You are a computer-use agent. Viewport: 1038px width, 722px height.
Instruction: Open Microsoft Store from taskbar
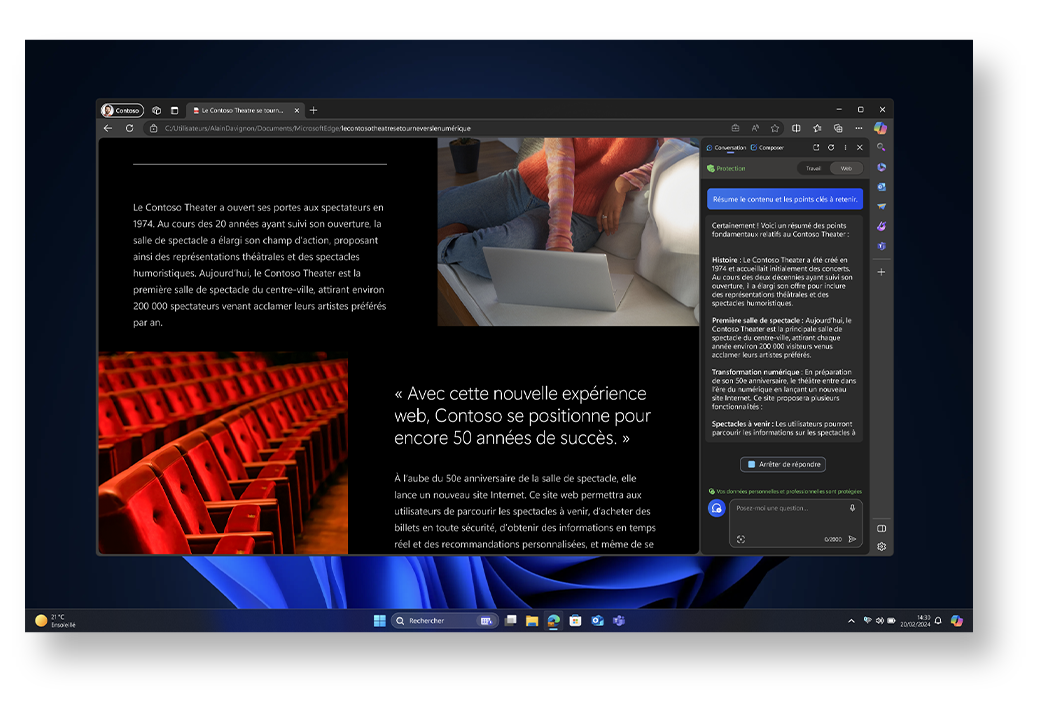(575, 621)
